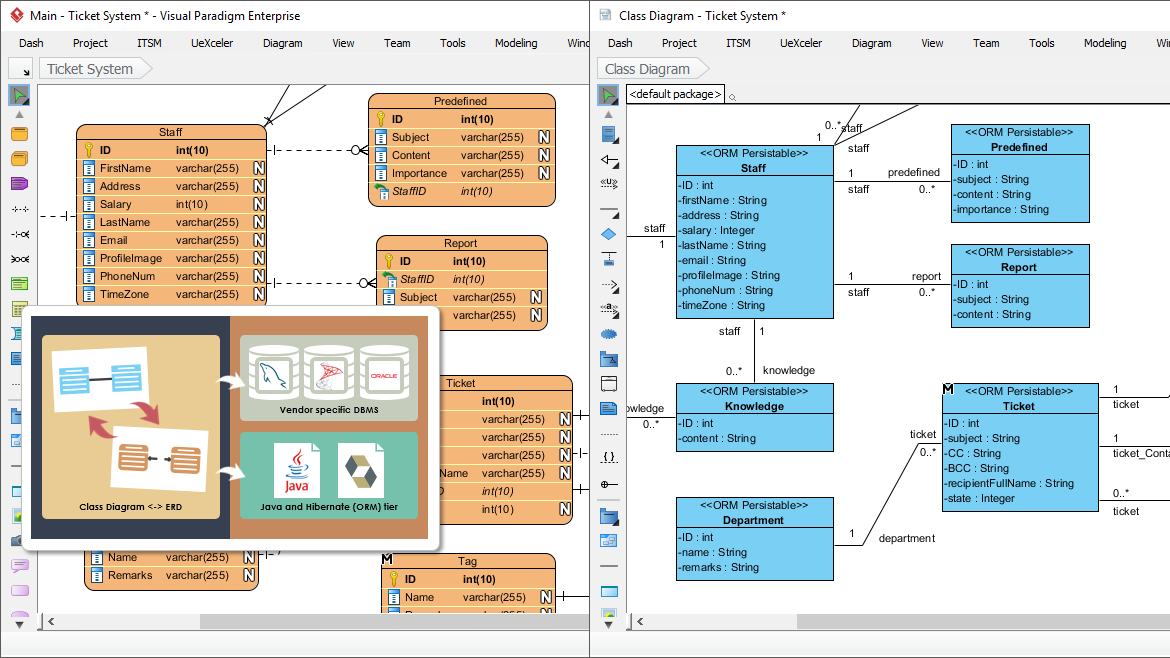Choose the Package folder tool
1170x658 pixels.
(609, 359)
